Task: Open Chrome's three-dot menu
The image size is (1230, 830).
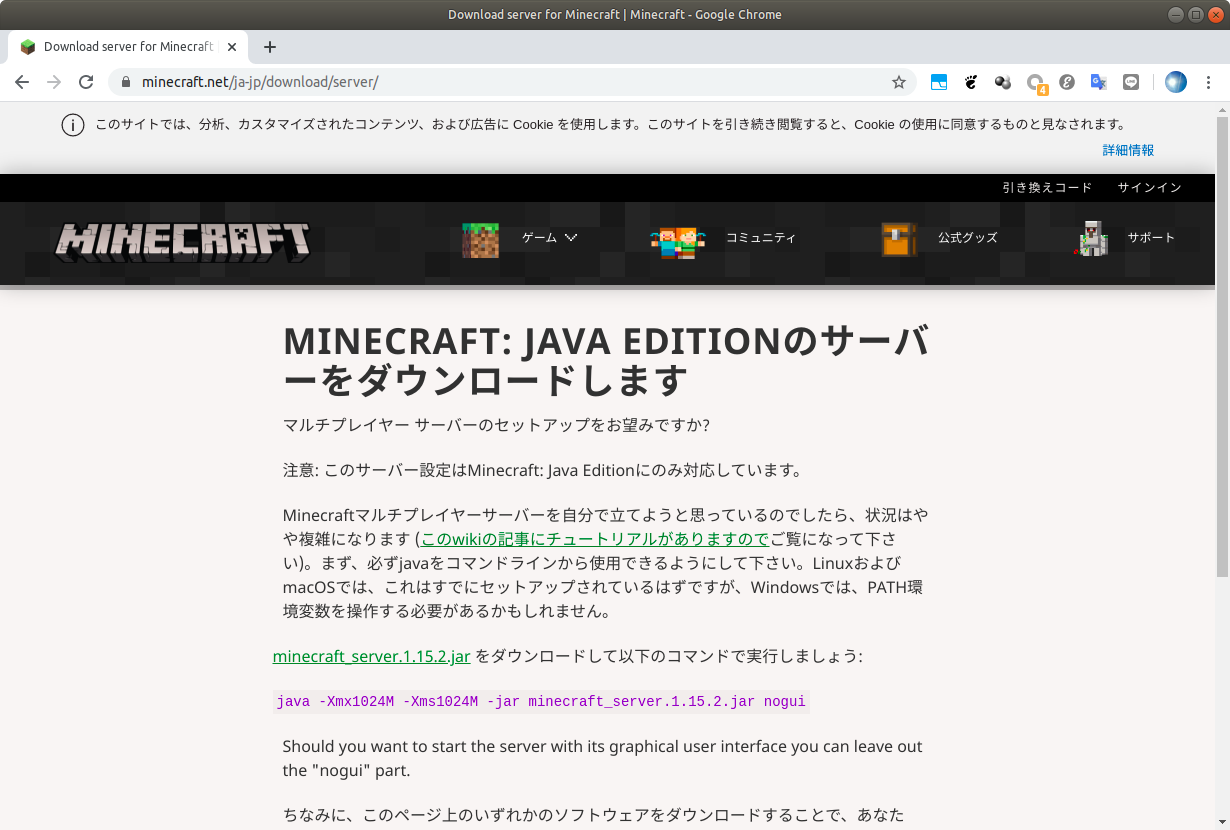Action: coord(1209,82)
